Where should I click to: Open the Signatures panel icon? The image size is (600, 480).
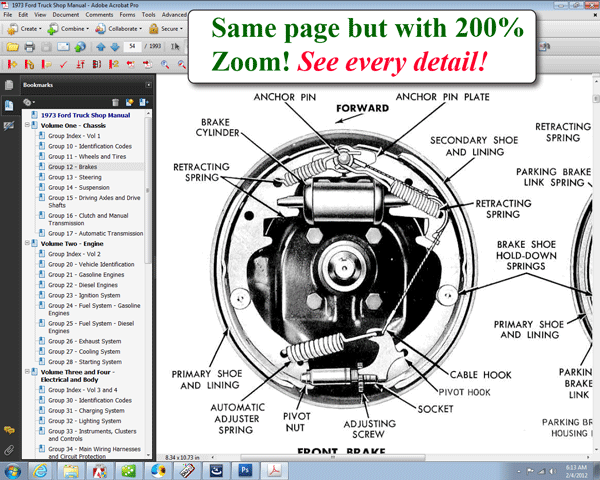pos(9,126)
